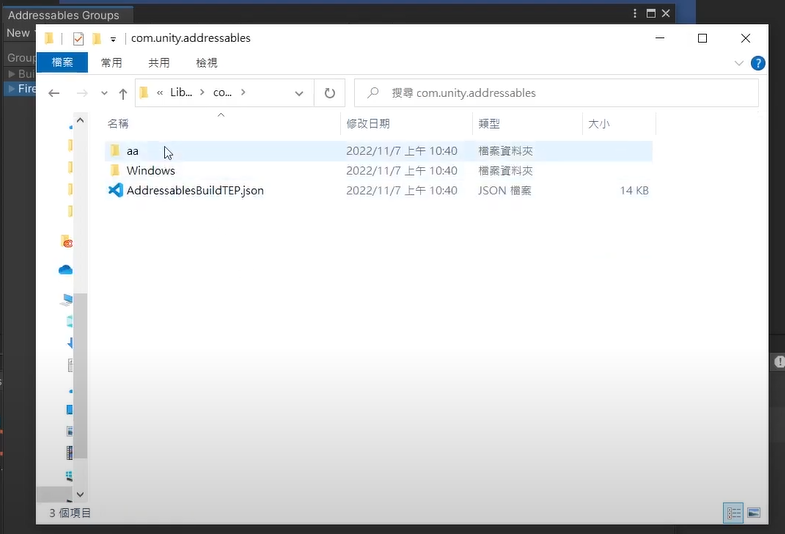Click the folder icon beside Windows
Image resolution: width=785 pixels, height=534 pixels.
115,171
